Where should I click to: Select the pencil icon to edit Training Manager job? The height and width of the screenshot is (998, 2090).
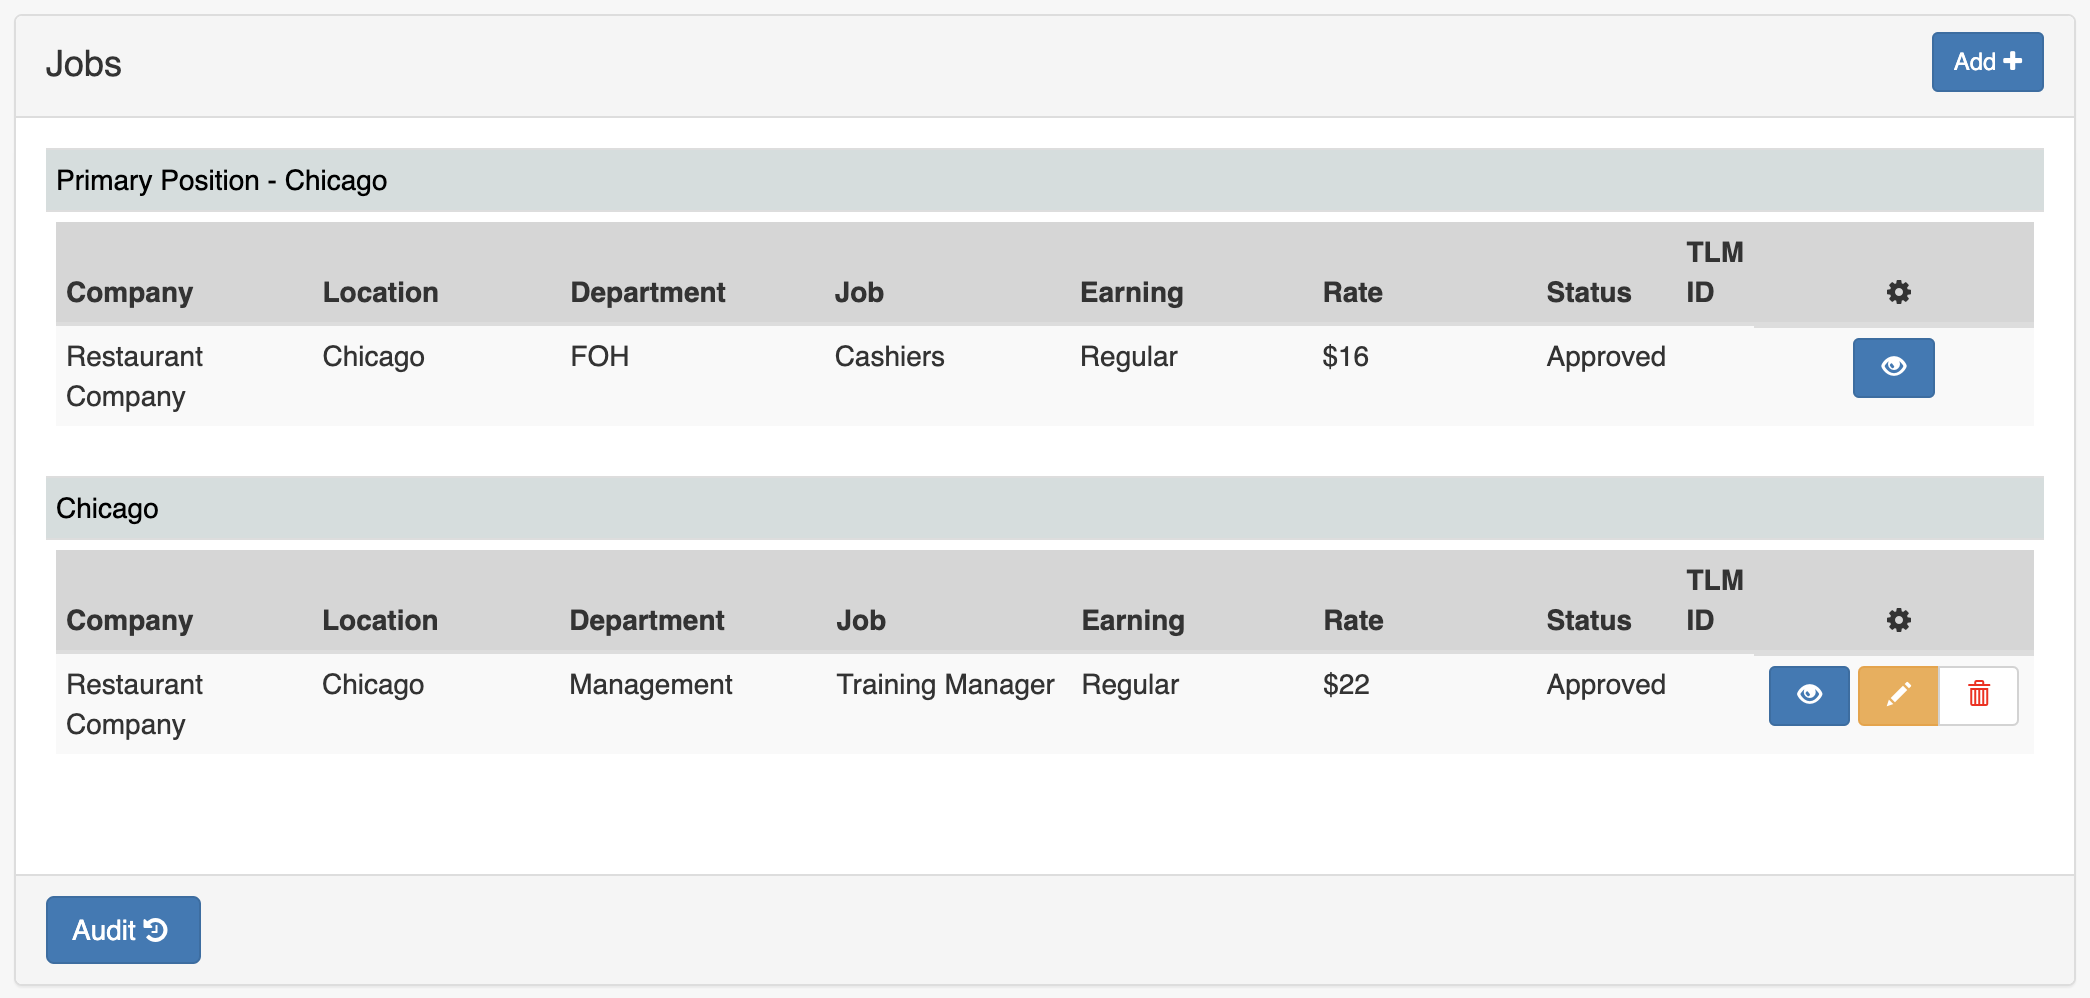click(x=1898, y=695)
